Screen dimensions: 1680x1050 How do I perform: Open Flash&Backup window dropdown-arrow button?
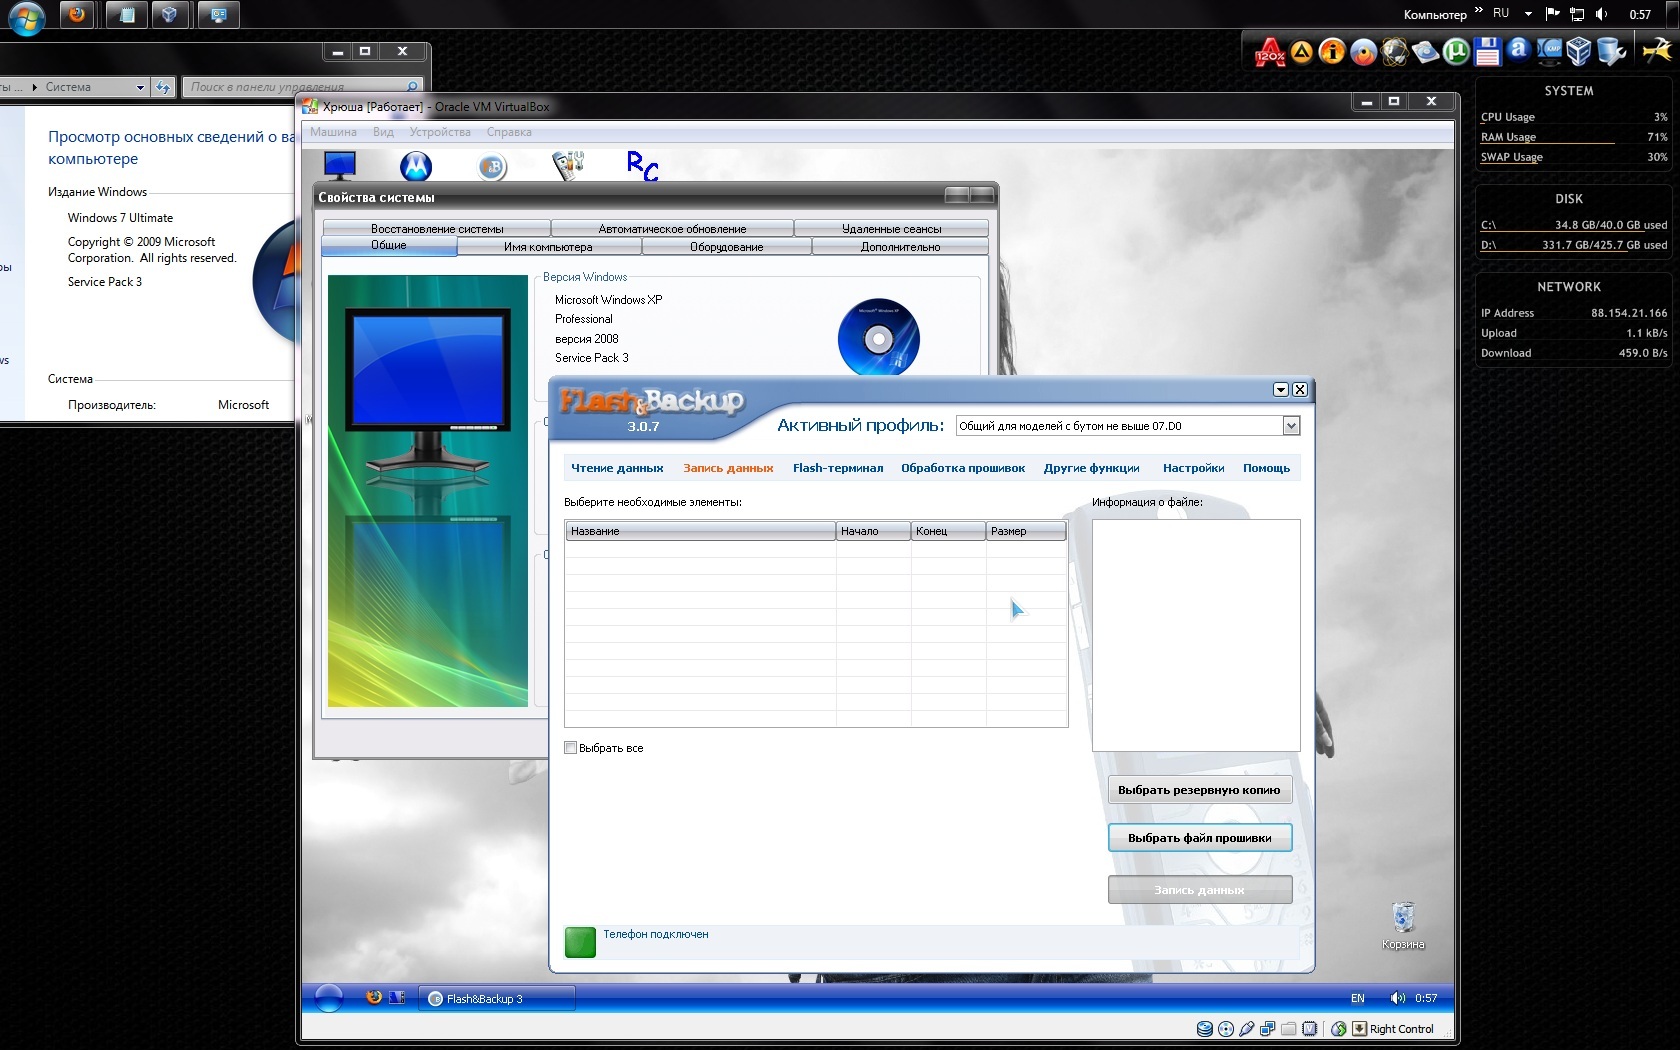[x=1280, y=390]
